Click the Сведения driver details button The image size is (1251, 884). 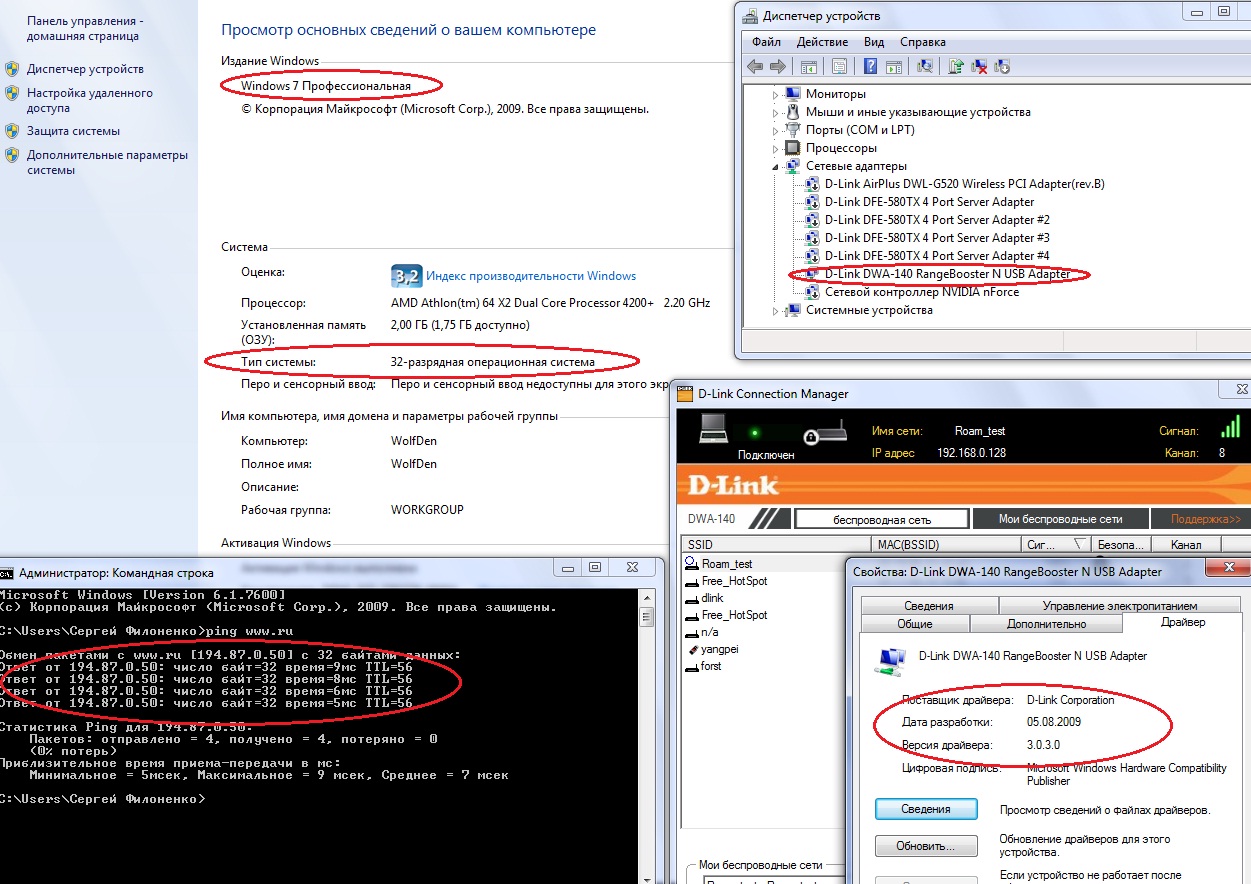[925, 809]
